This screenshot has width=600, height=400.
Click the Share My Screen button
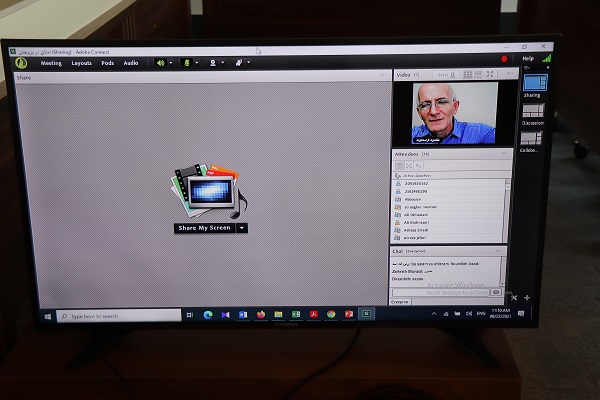click(204, 228)
